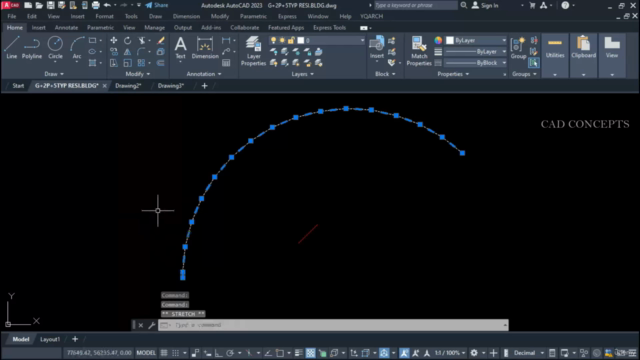Expand the Draw panel
Image resolution: width=640 pixels, height=360 pixels.
[x=54, y=74]
